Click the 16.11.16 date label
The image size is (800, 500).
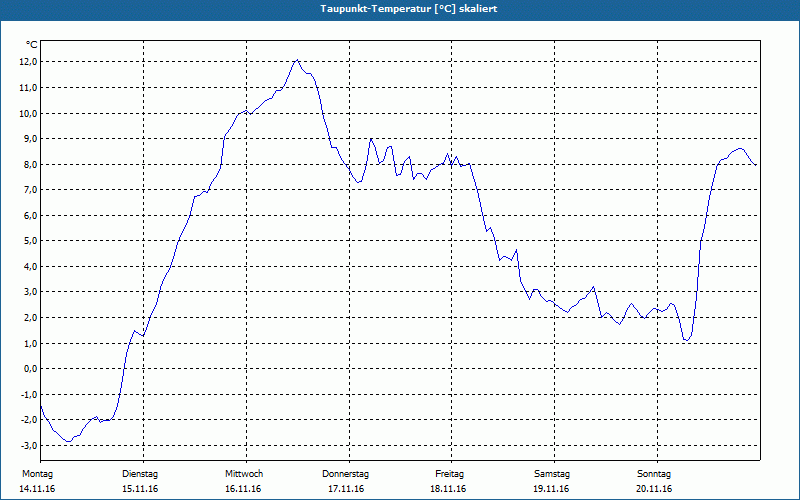coord(243,489)
